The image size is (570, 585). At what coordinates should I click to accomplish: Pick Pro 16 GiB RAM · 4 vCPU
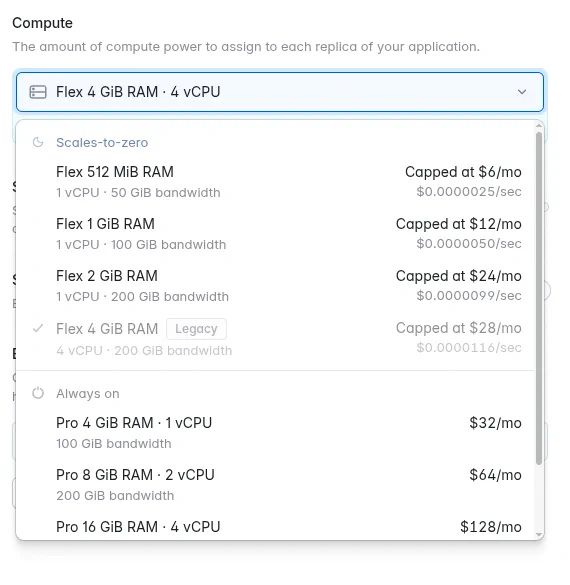(x=276, y=527)
